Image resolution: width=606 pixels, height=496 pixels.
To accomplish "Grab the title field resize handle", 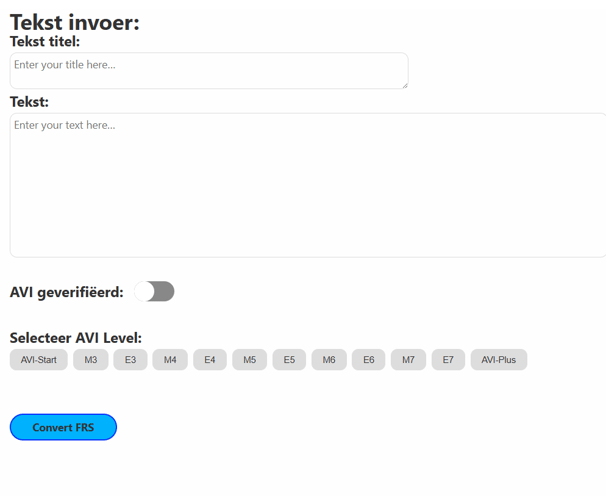I will (405, 85).
